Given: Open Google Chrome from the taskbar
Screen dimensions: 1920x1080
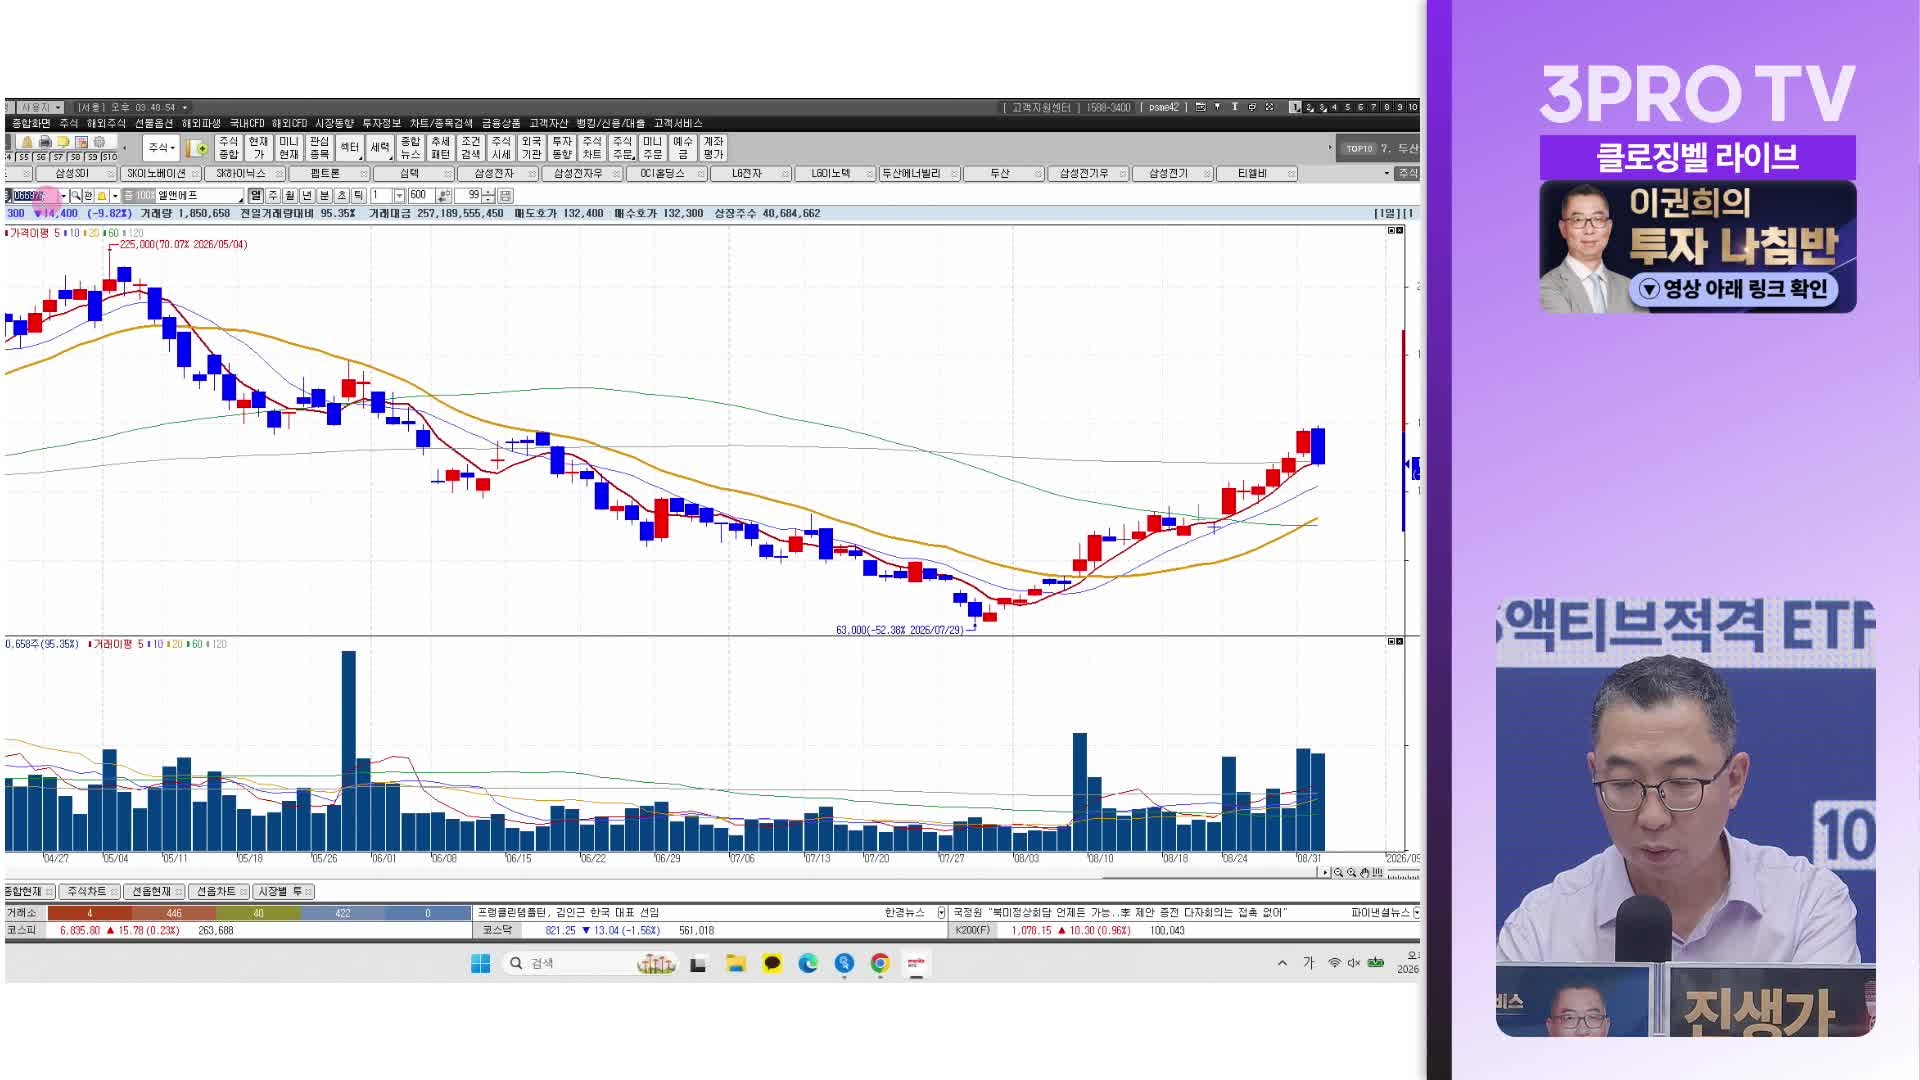Looking at the screenshot, I should (880, 963).
